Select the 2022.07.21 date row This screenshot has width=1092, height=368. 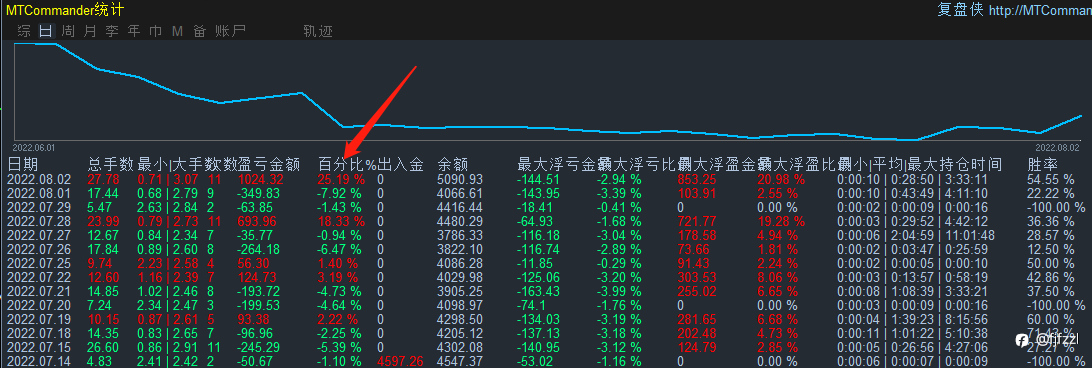(x=546, y=291)
